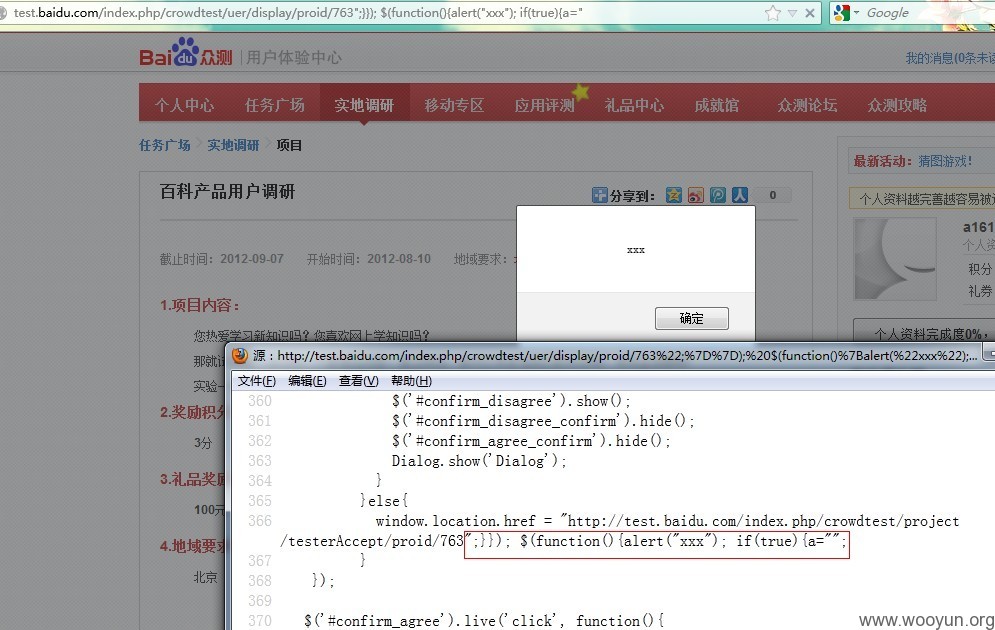Open the 任务广场 nav tab
995x630 pixels.
[275, 105]
